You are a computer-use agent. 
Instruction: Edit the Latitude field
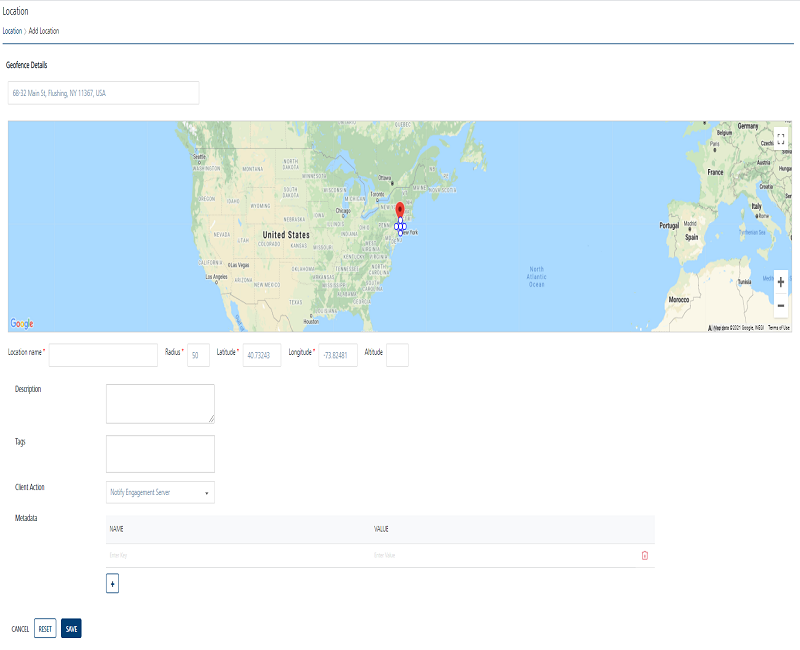(262, 355)
